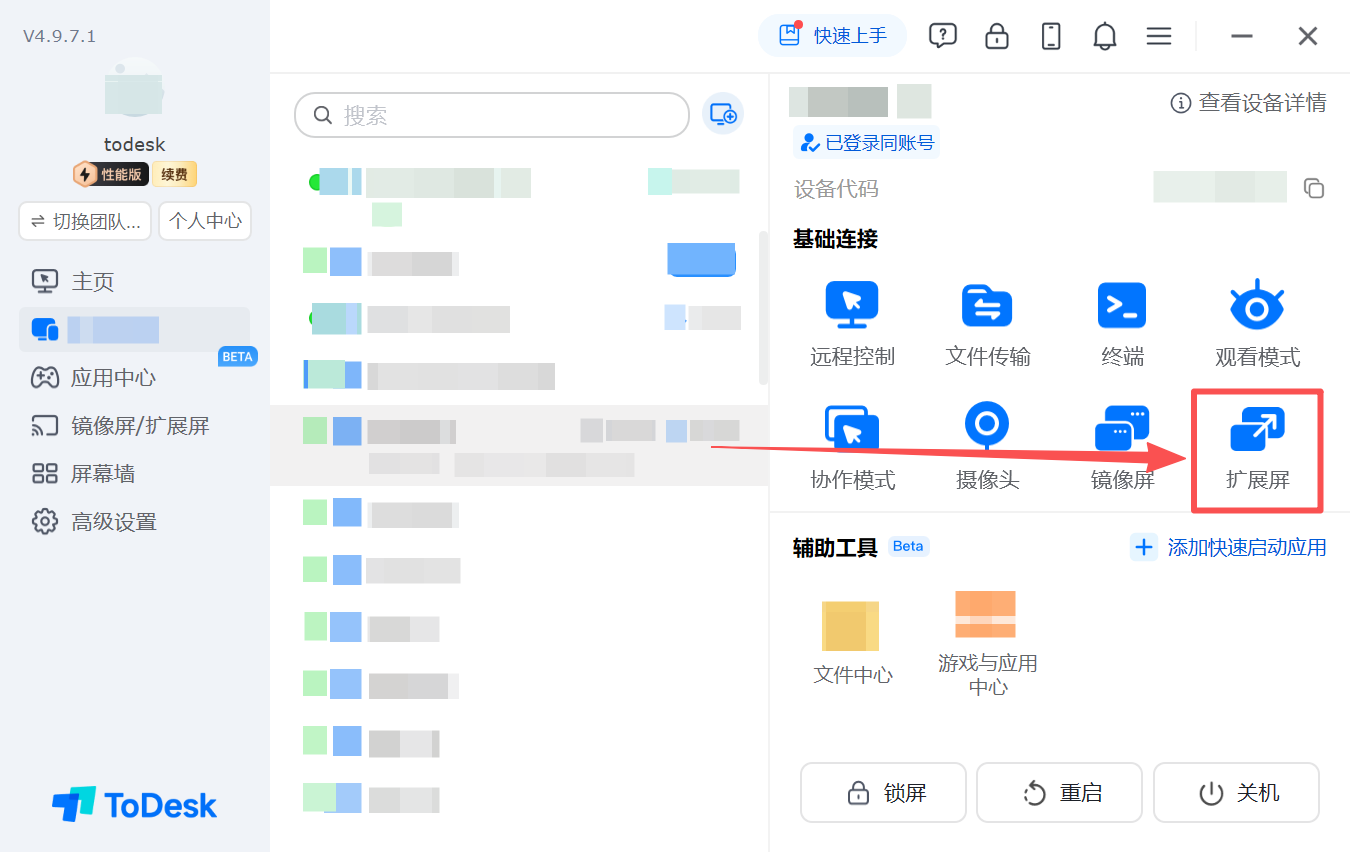Open 镜像屏/扩展屏 in the sidebar
1350x852 pixels.
134,425
